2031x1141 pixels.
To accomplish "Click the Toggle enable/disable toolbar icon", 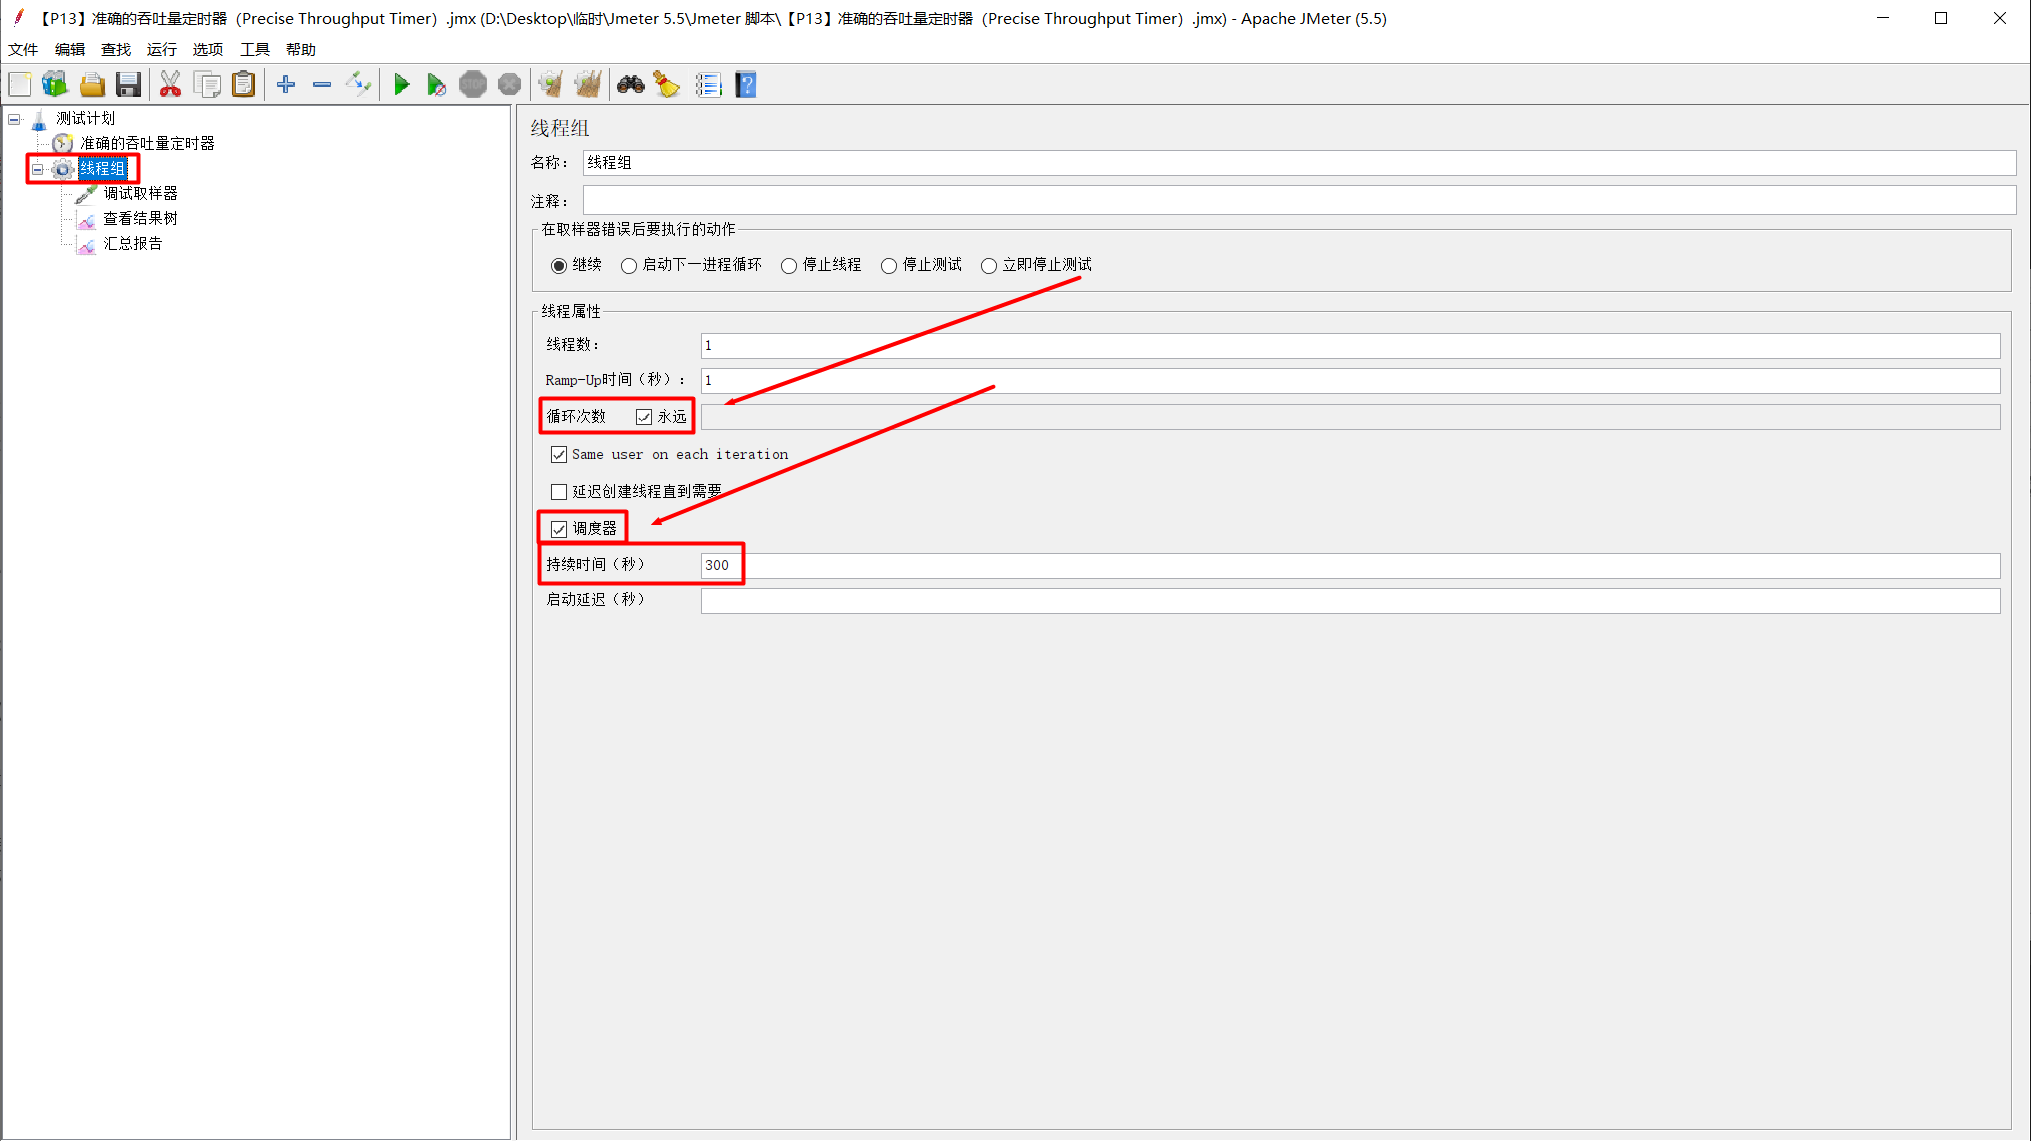I will (358, 85).
